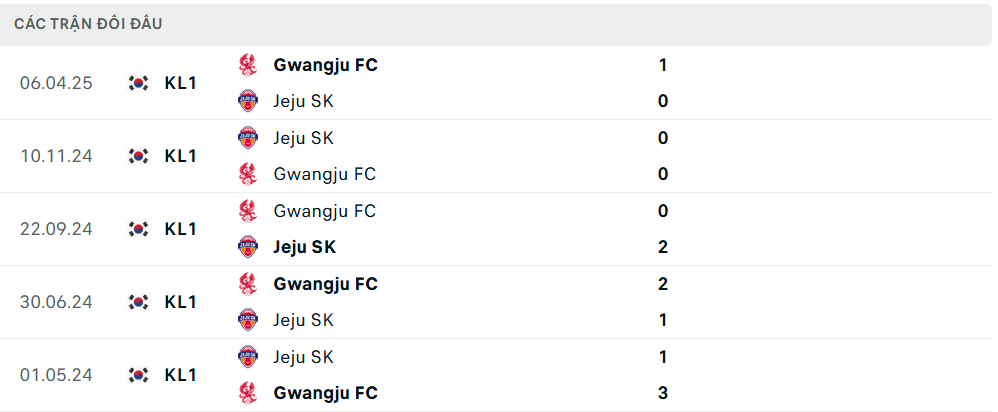Click Gwangju FC logo in 06.04.25 match
The height and width of the screenshot is (412, 998).
[x=248, y=65]
